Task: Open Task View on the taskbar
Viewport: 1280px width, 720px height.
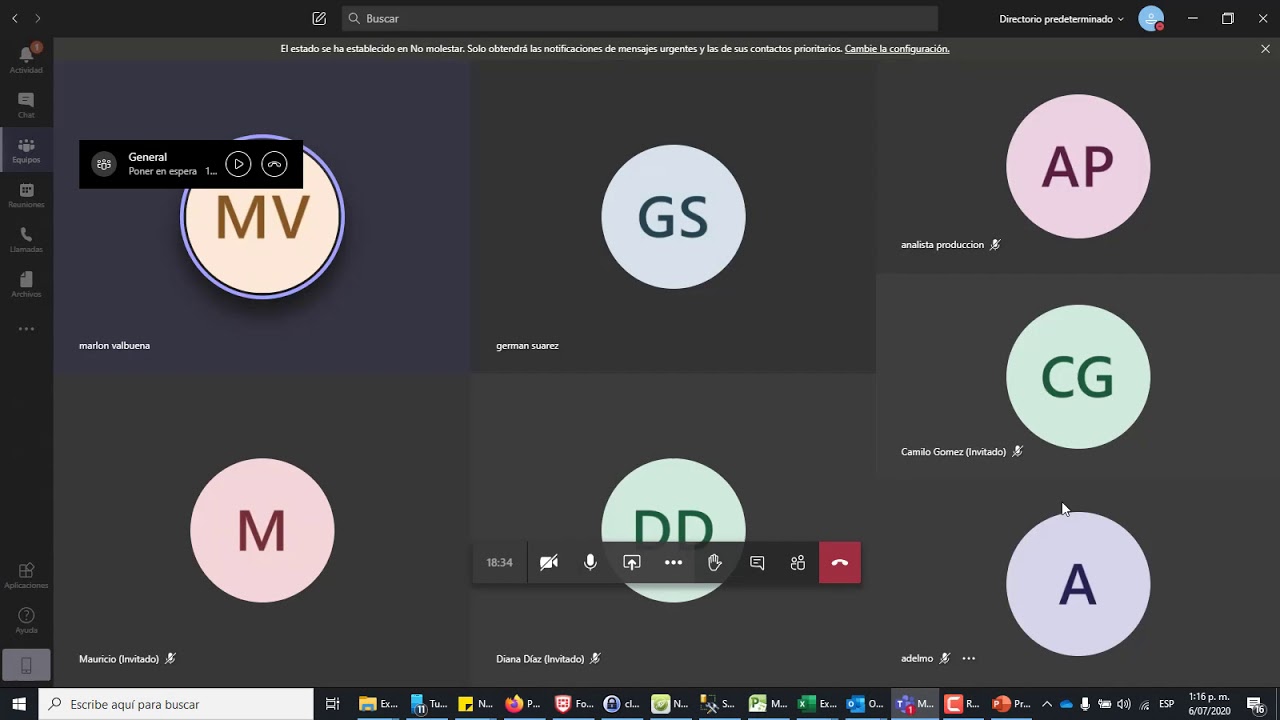Action: pos(333,704)
